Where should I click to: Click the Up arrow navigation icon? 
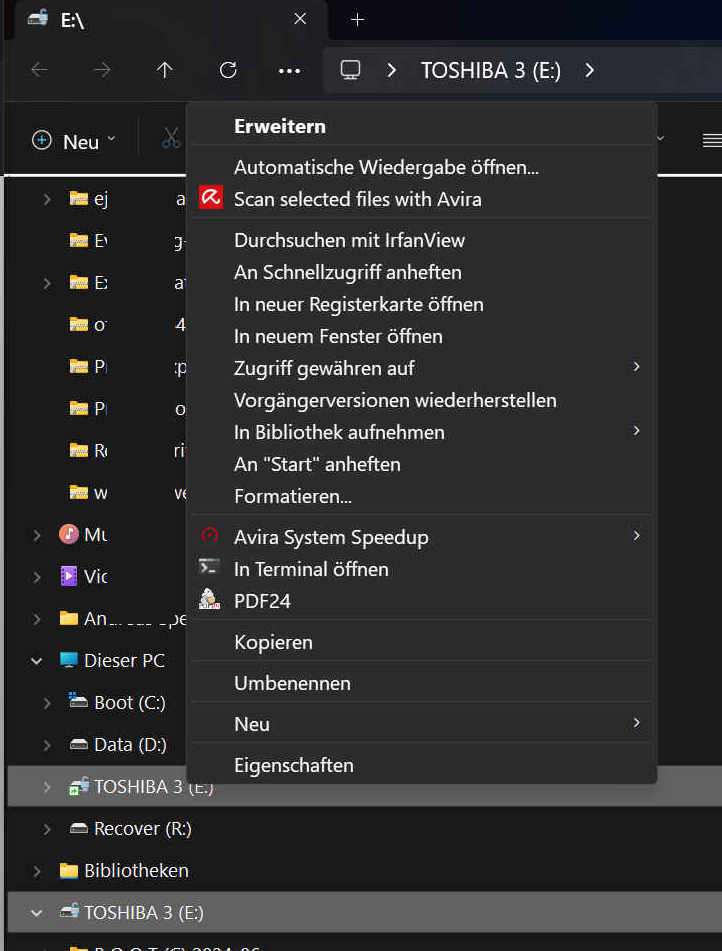[x=164, y=70]
